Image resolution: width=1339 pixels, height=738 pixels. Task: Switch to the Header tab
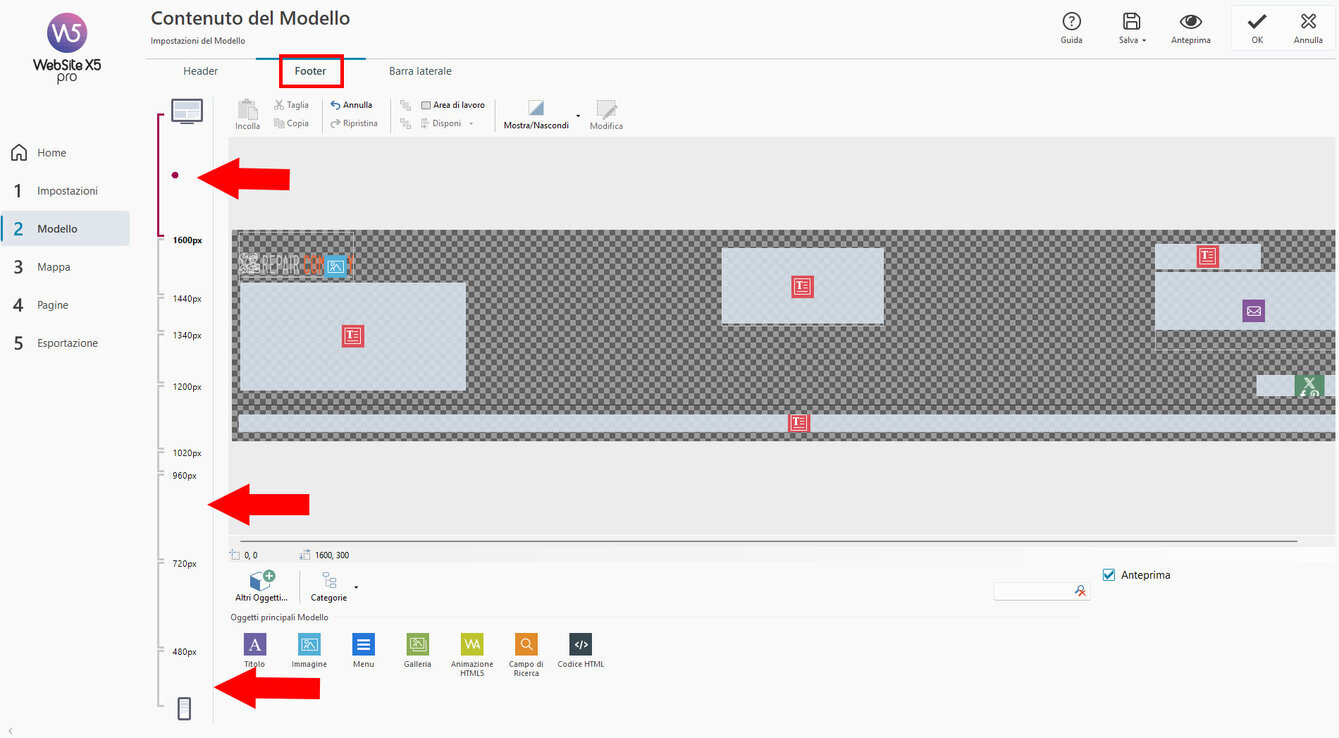tap(200, 72)
